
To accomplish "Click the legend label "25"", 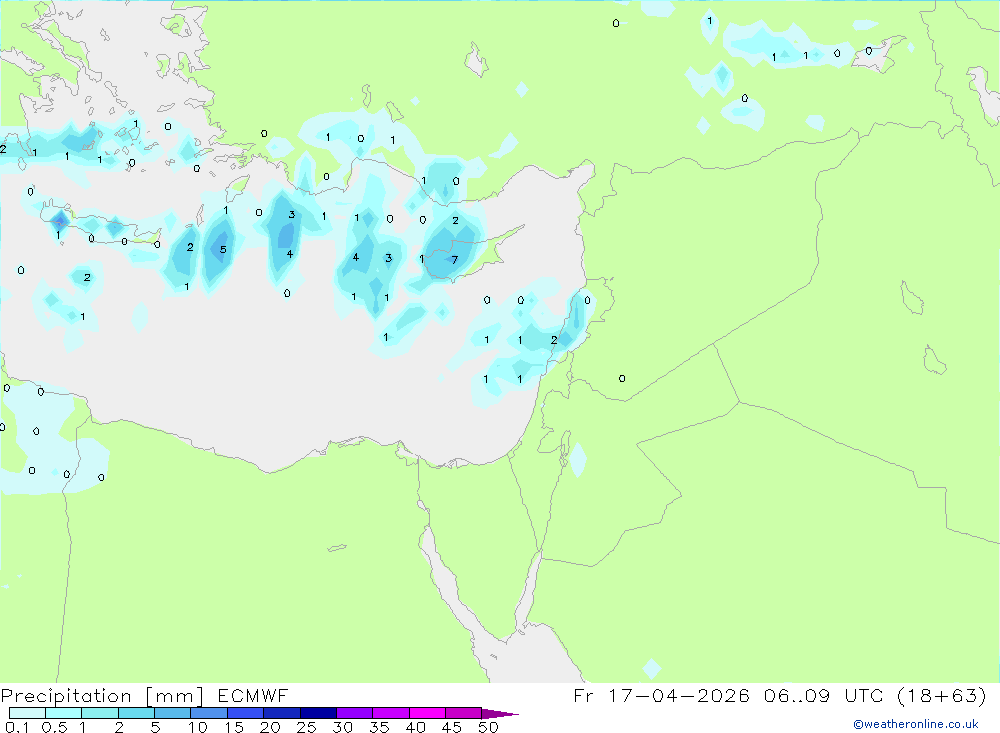I will (x=307, y=727).
